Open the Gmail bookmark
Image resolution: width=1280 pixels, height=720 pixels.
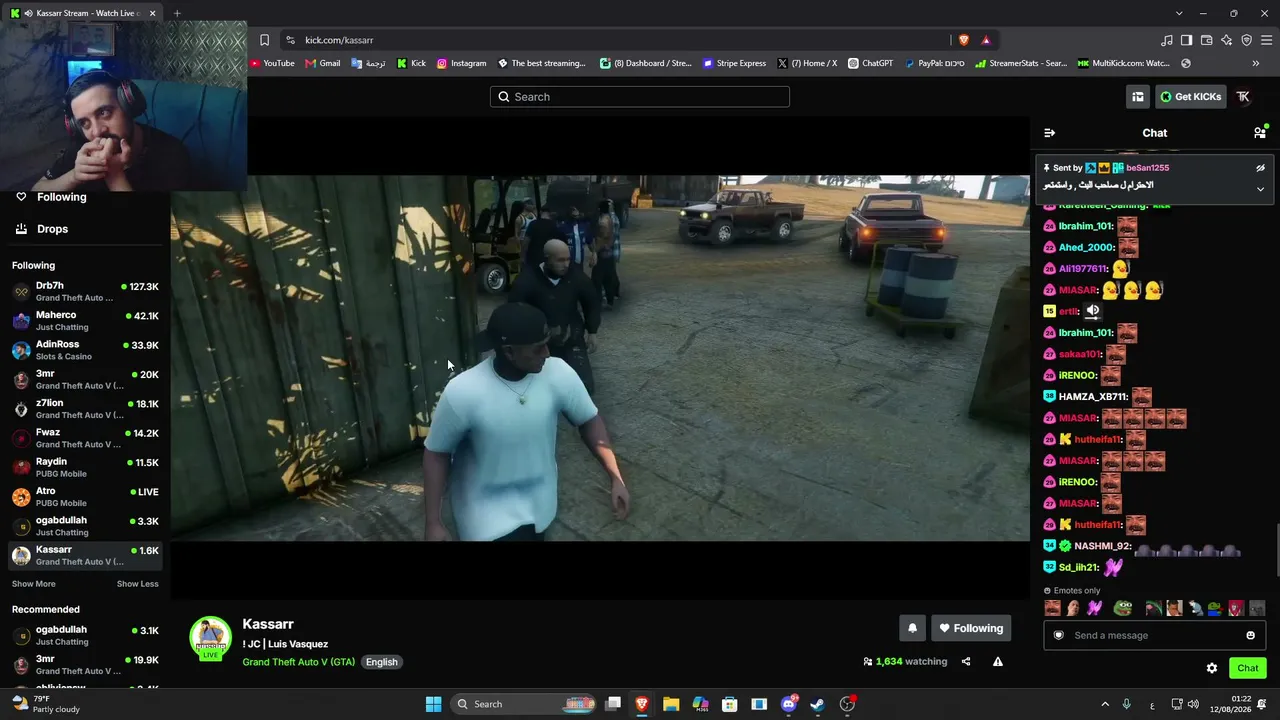[x=323, y=63]
